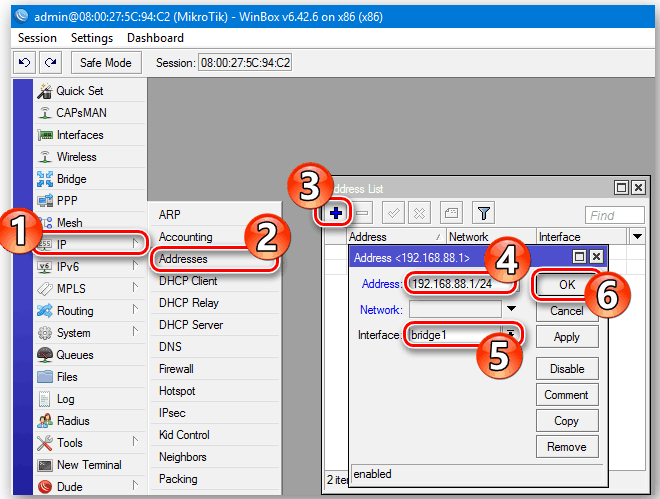Click OK in the Address dialog
This screenshot has height=499, width=660.
(567, 285)
